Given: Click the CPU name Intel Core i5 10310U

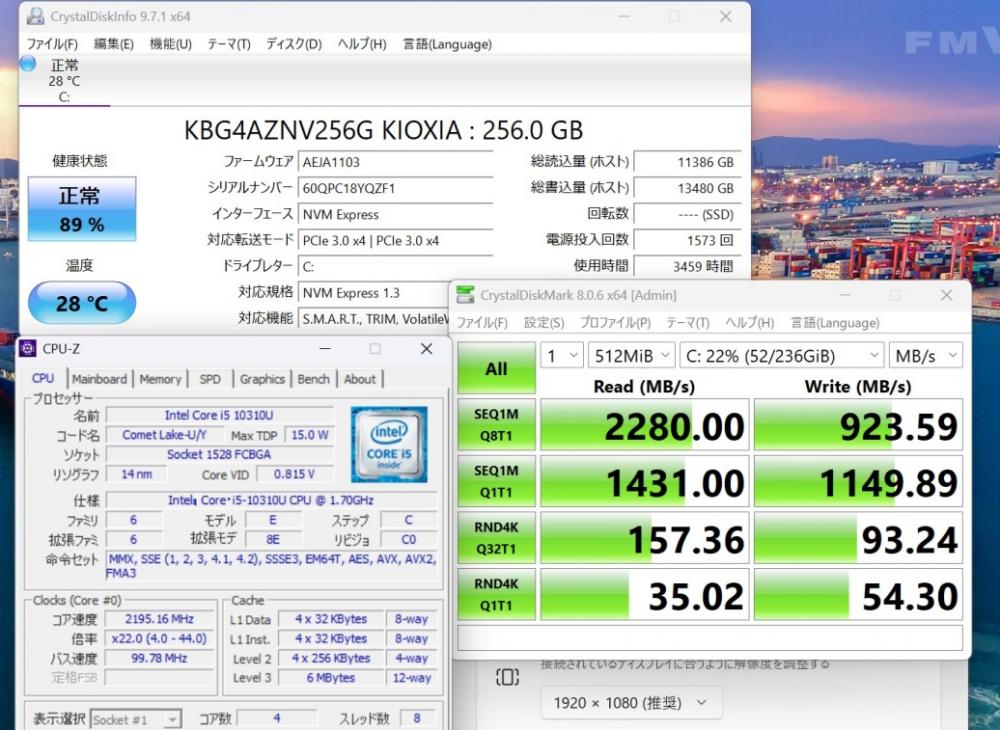Looking at the screenshot, I should click(x=219, y=415).
